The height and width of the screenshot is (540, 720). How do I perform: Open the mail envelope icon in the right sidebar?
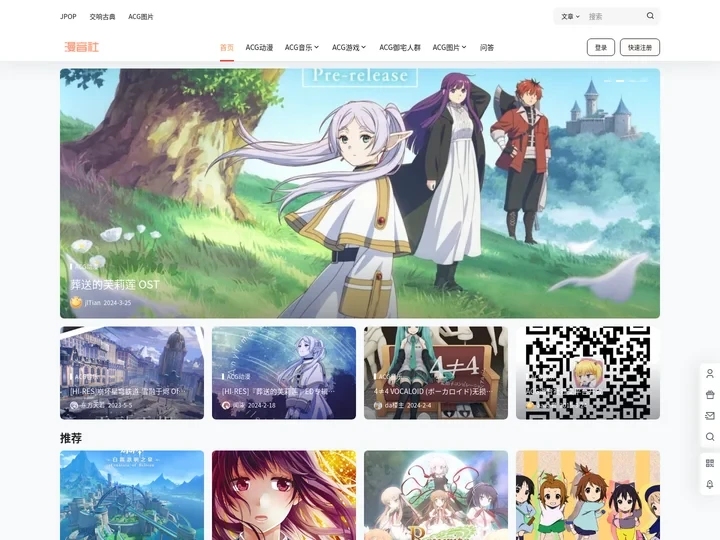pyautogui.click(x=710, y=416)
